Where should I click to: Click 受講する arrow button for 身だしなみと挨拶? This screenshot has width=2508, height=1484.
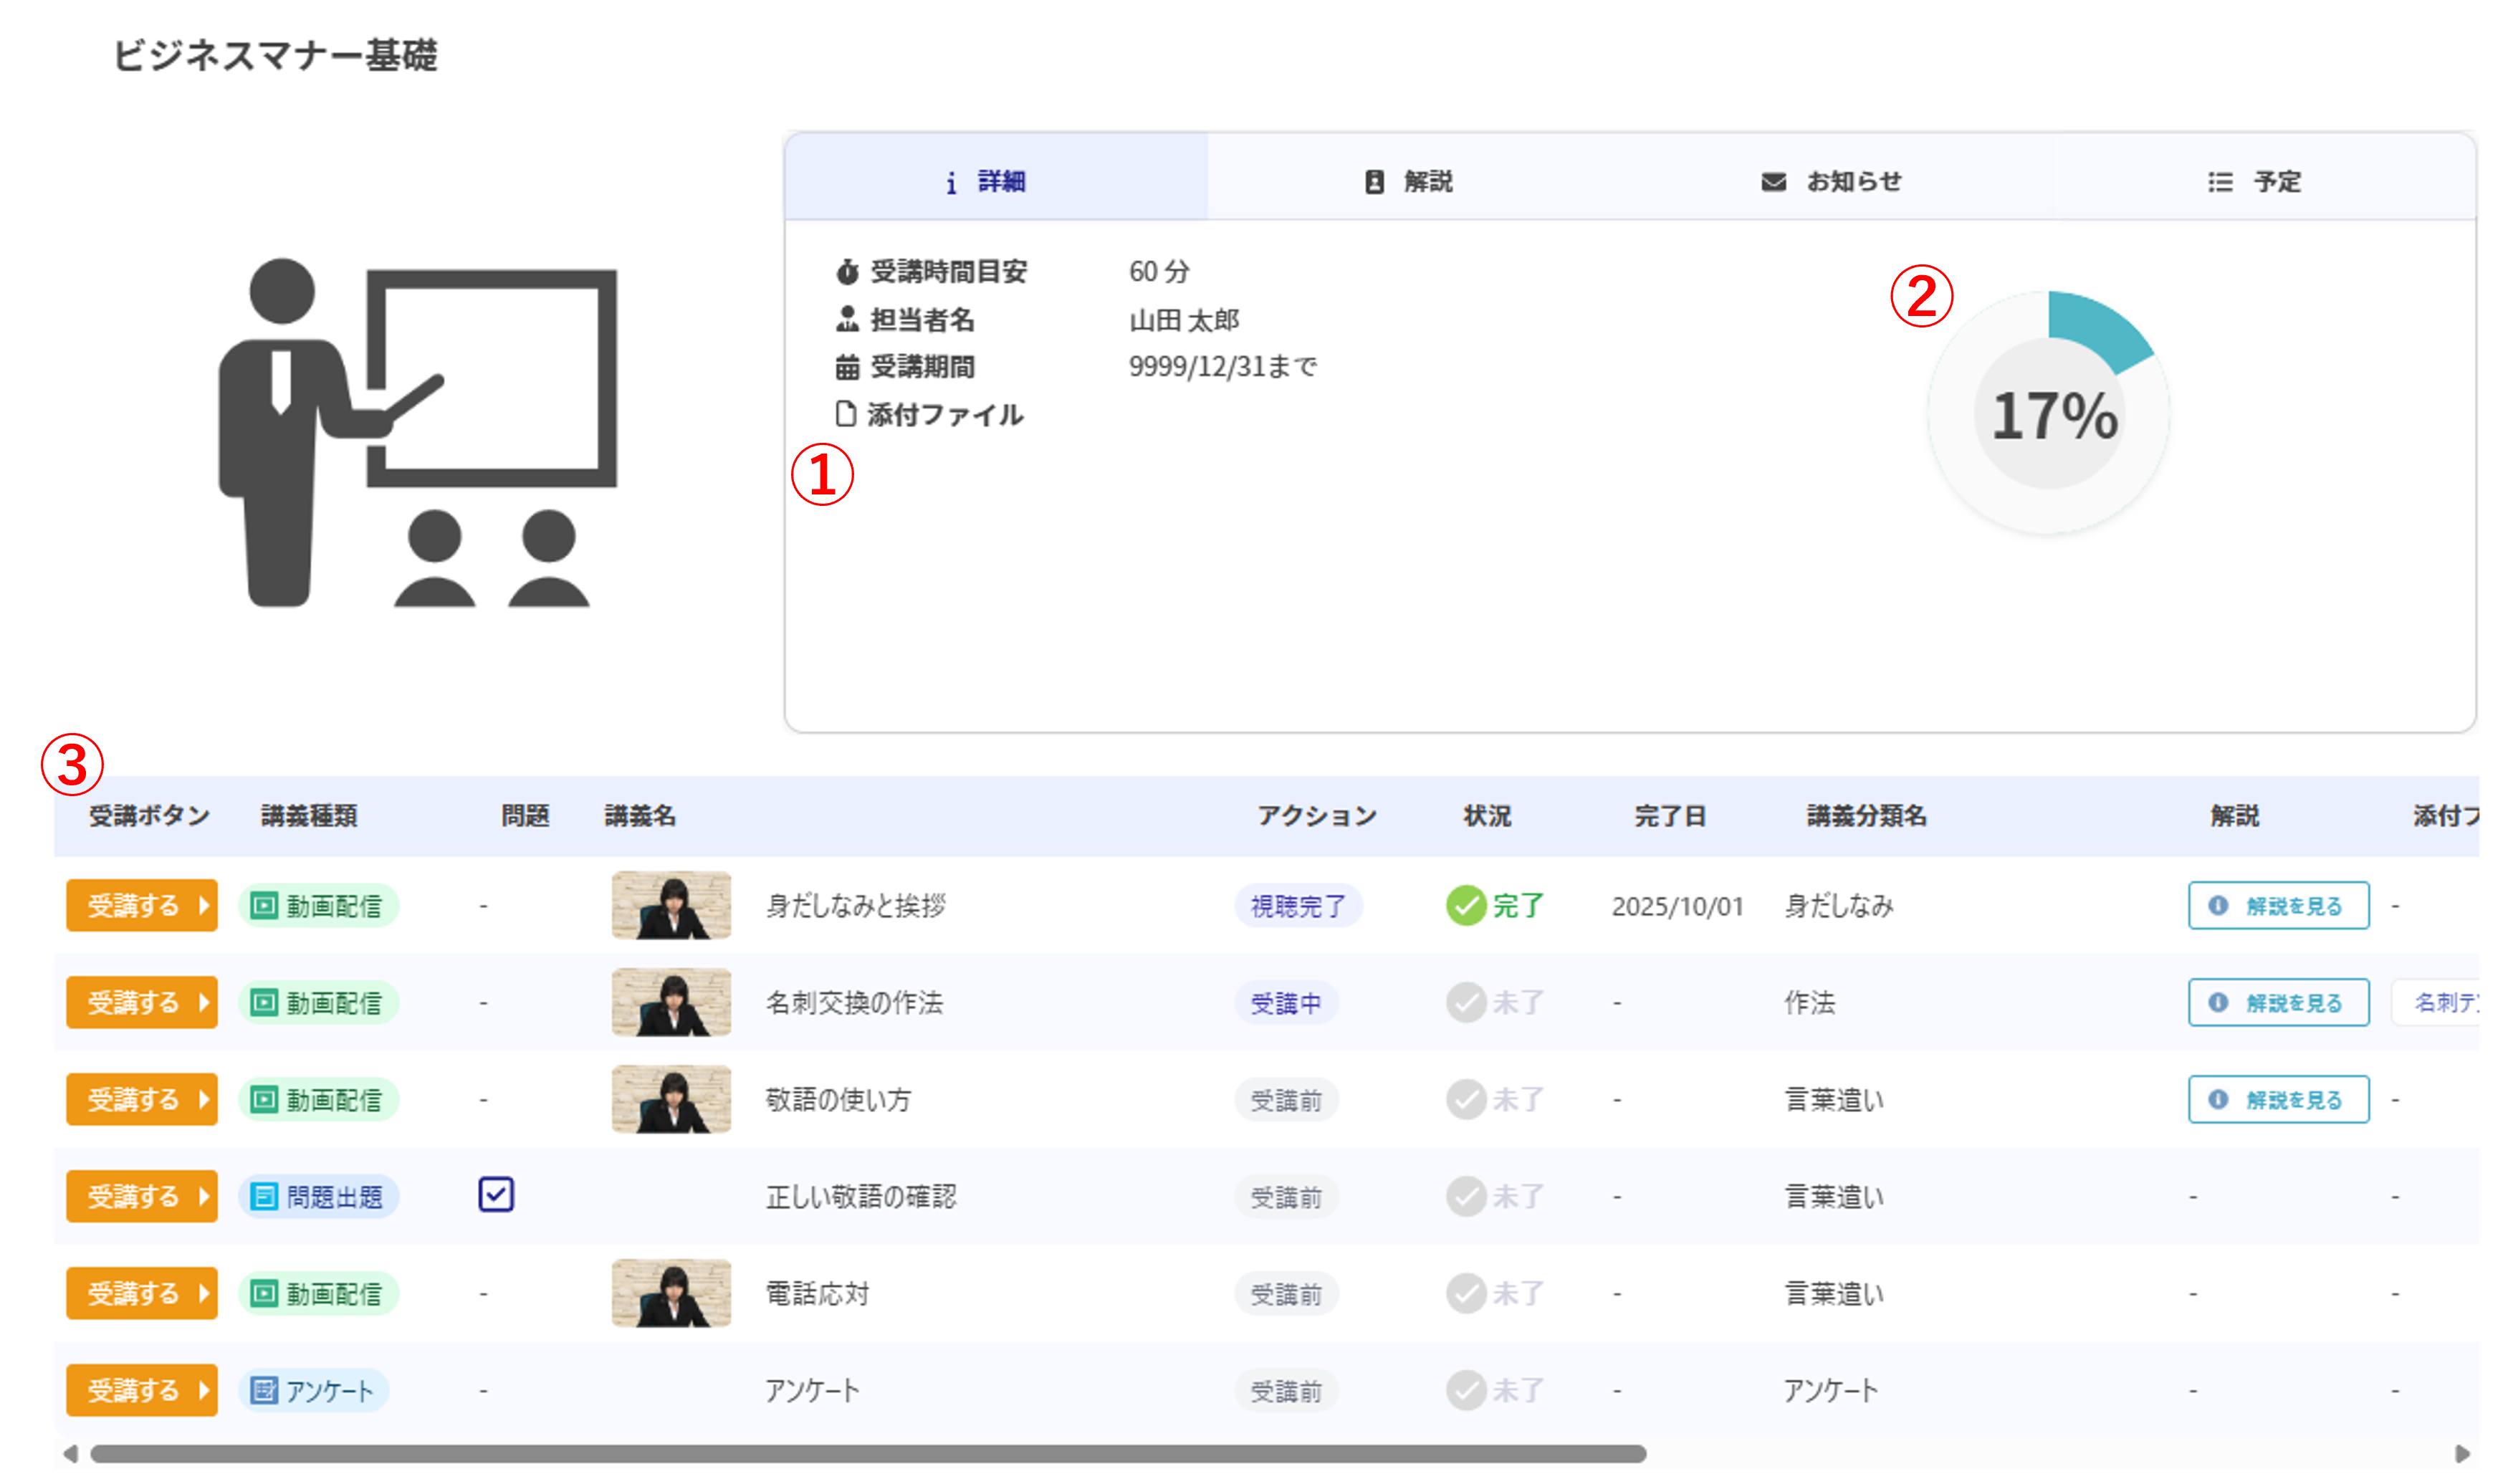pos(142,906)
